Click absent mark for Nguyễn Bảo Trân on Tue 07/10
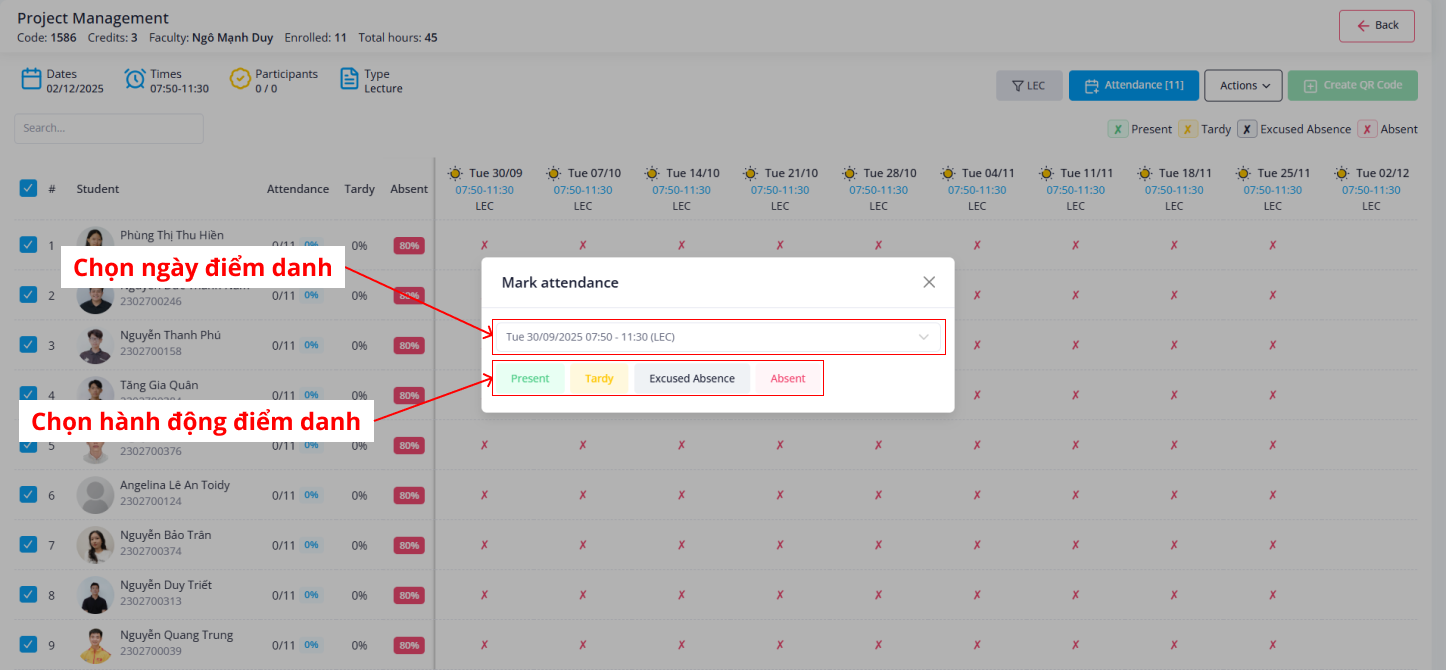1446x670 pixels. (583, 545)
